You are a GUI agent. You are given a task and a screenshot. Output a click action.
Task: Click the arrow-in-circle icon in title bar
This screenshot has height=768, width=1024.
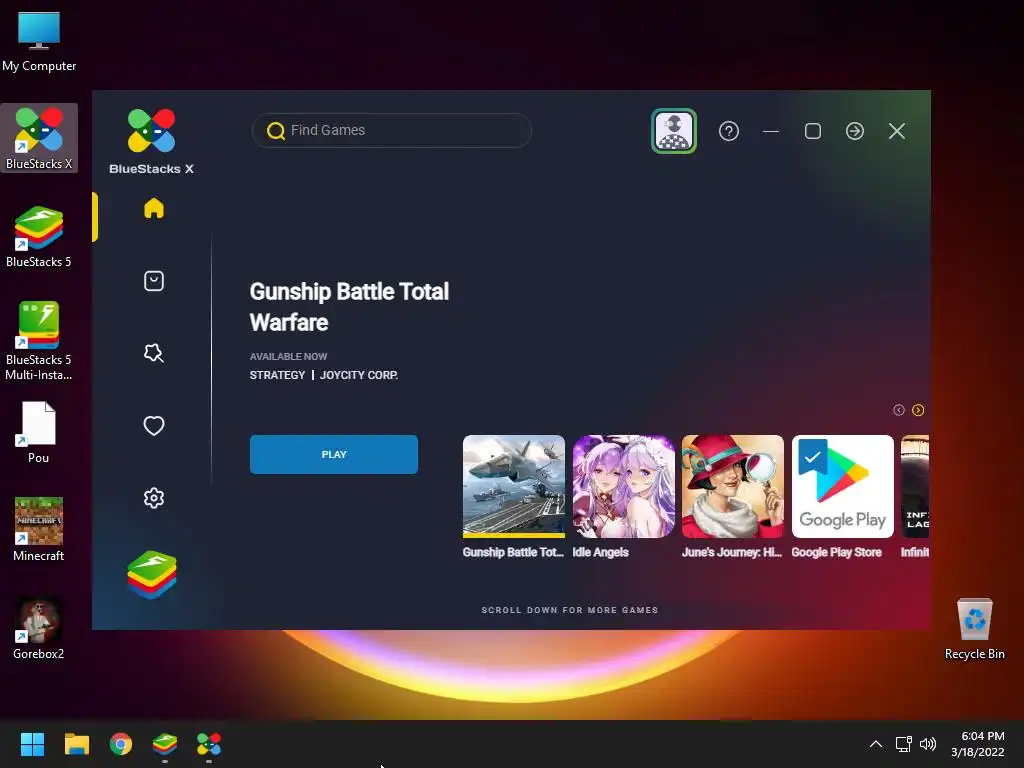tap(855, 131)
